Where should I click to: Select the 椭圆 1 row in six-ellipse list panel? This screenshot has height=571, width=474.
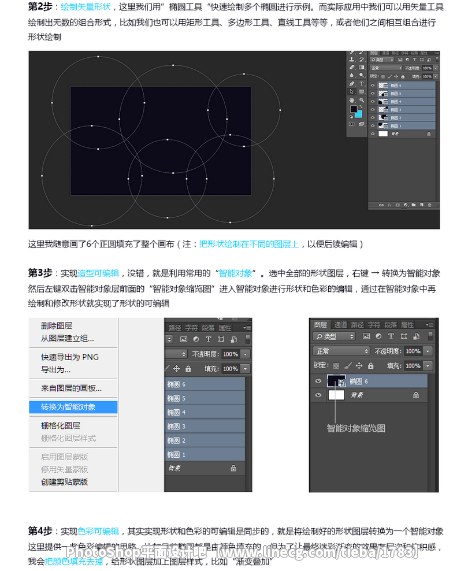tap(205, 454)
